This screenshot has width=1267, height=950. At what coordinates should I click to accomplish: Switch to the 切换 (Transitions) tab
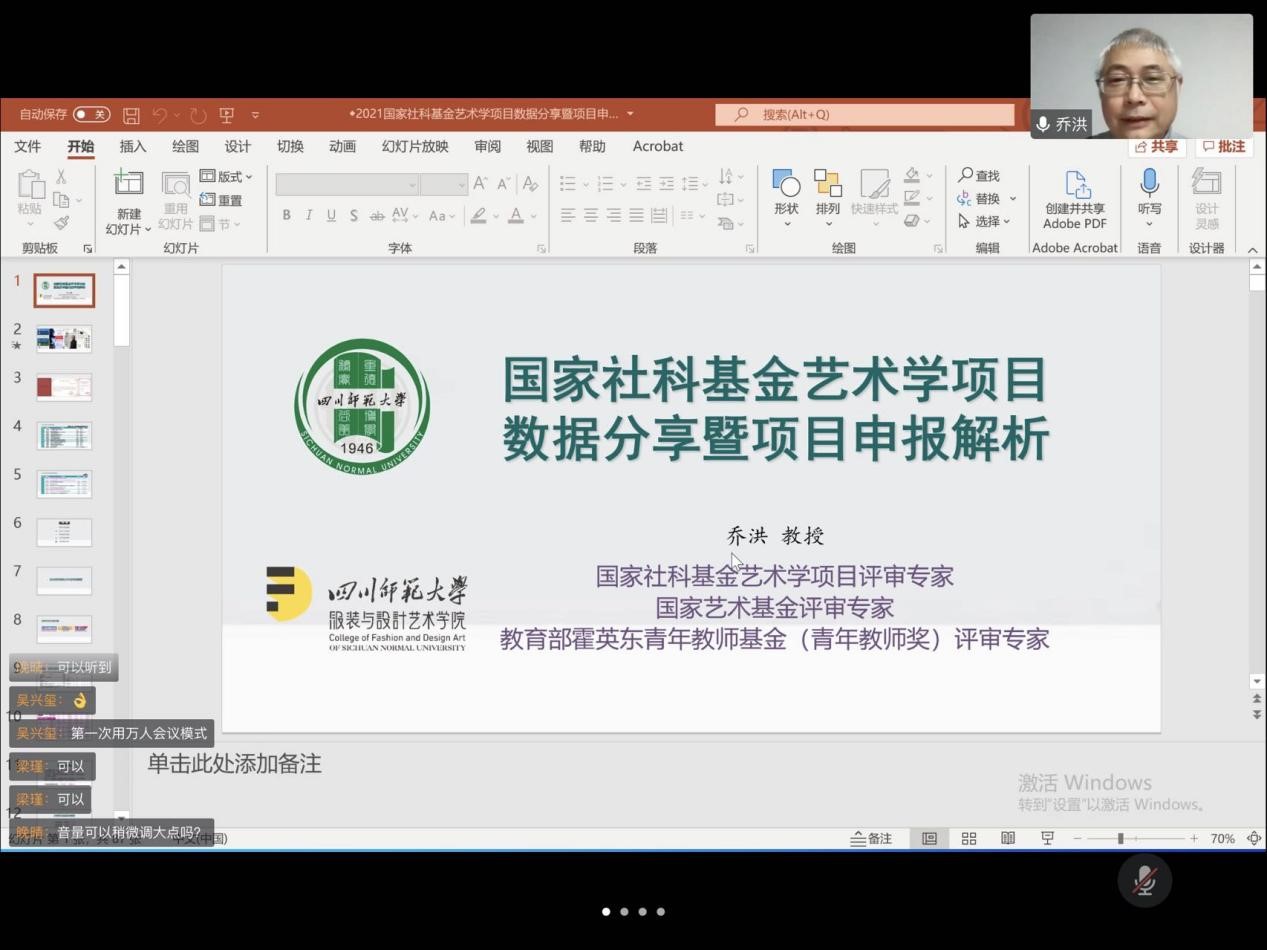(290, 146)
